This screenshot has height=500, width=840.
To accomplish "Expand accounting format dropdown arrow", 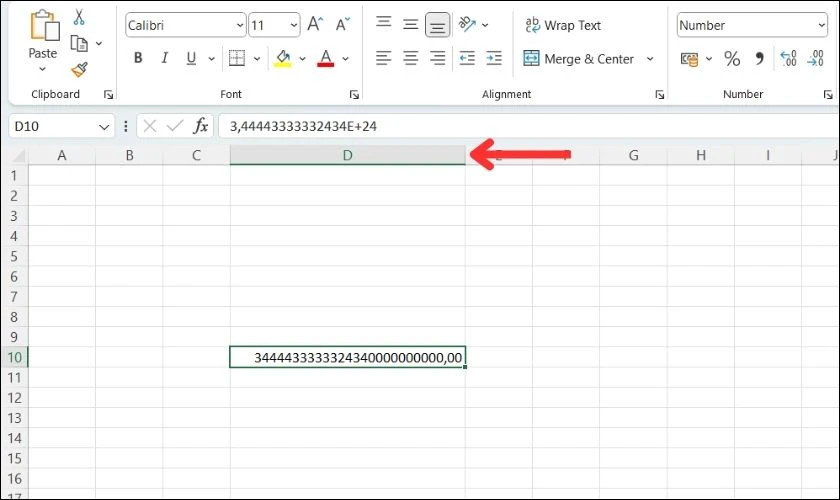I will point(709,58).
